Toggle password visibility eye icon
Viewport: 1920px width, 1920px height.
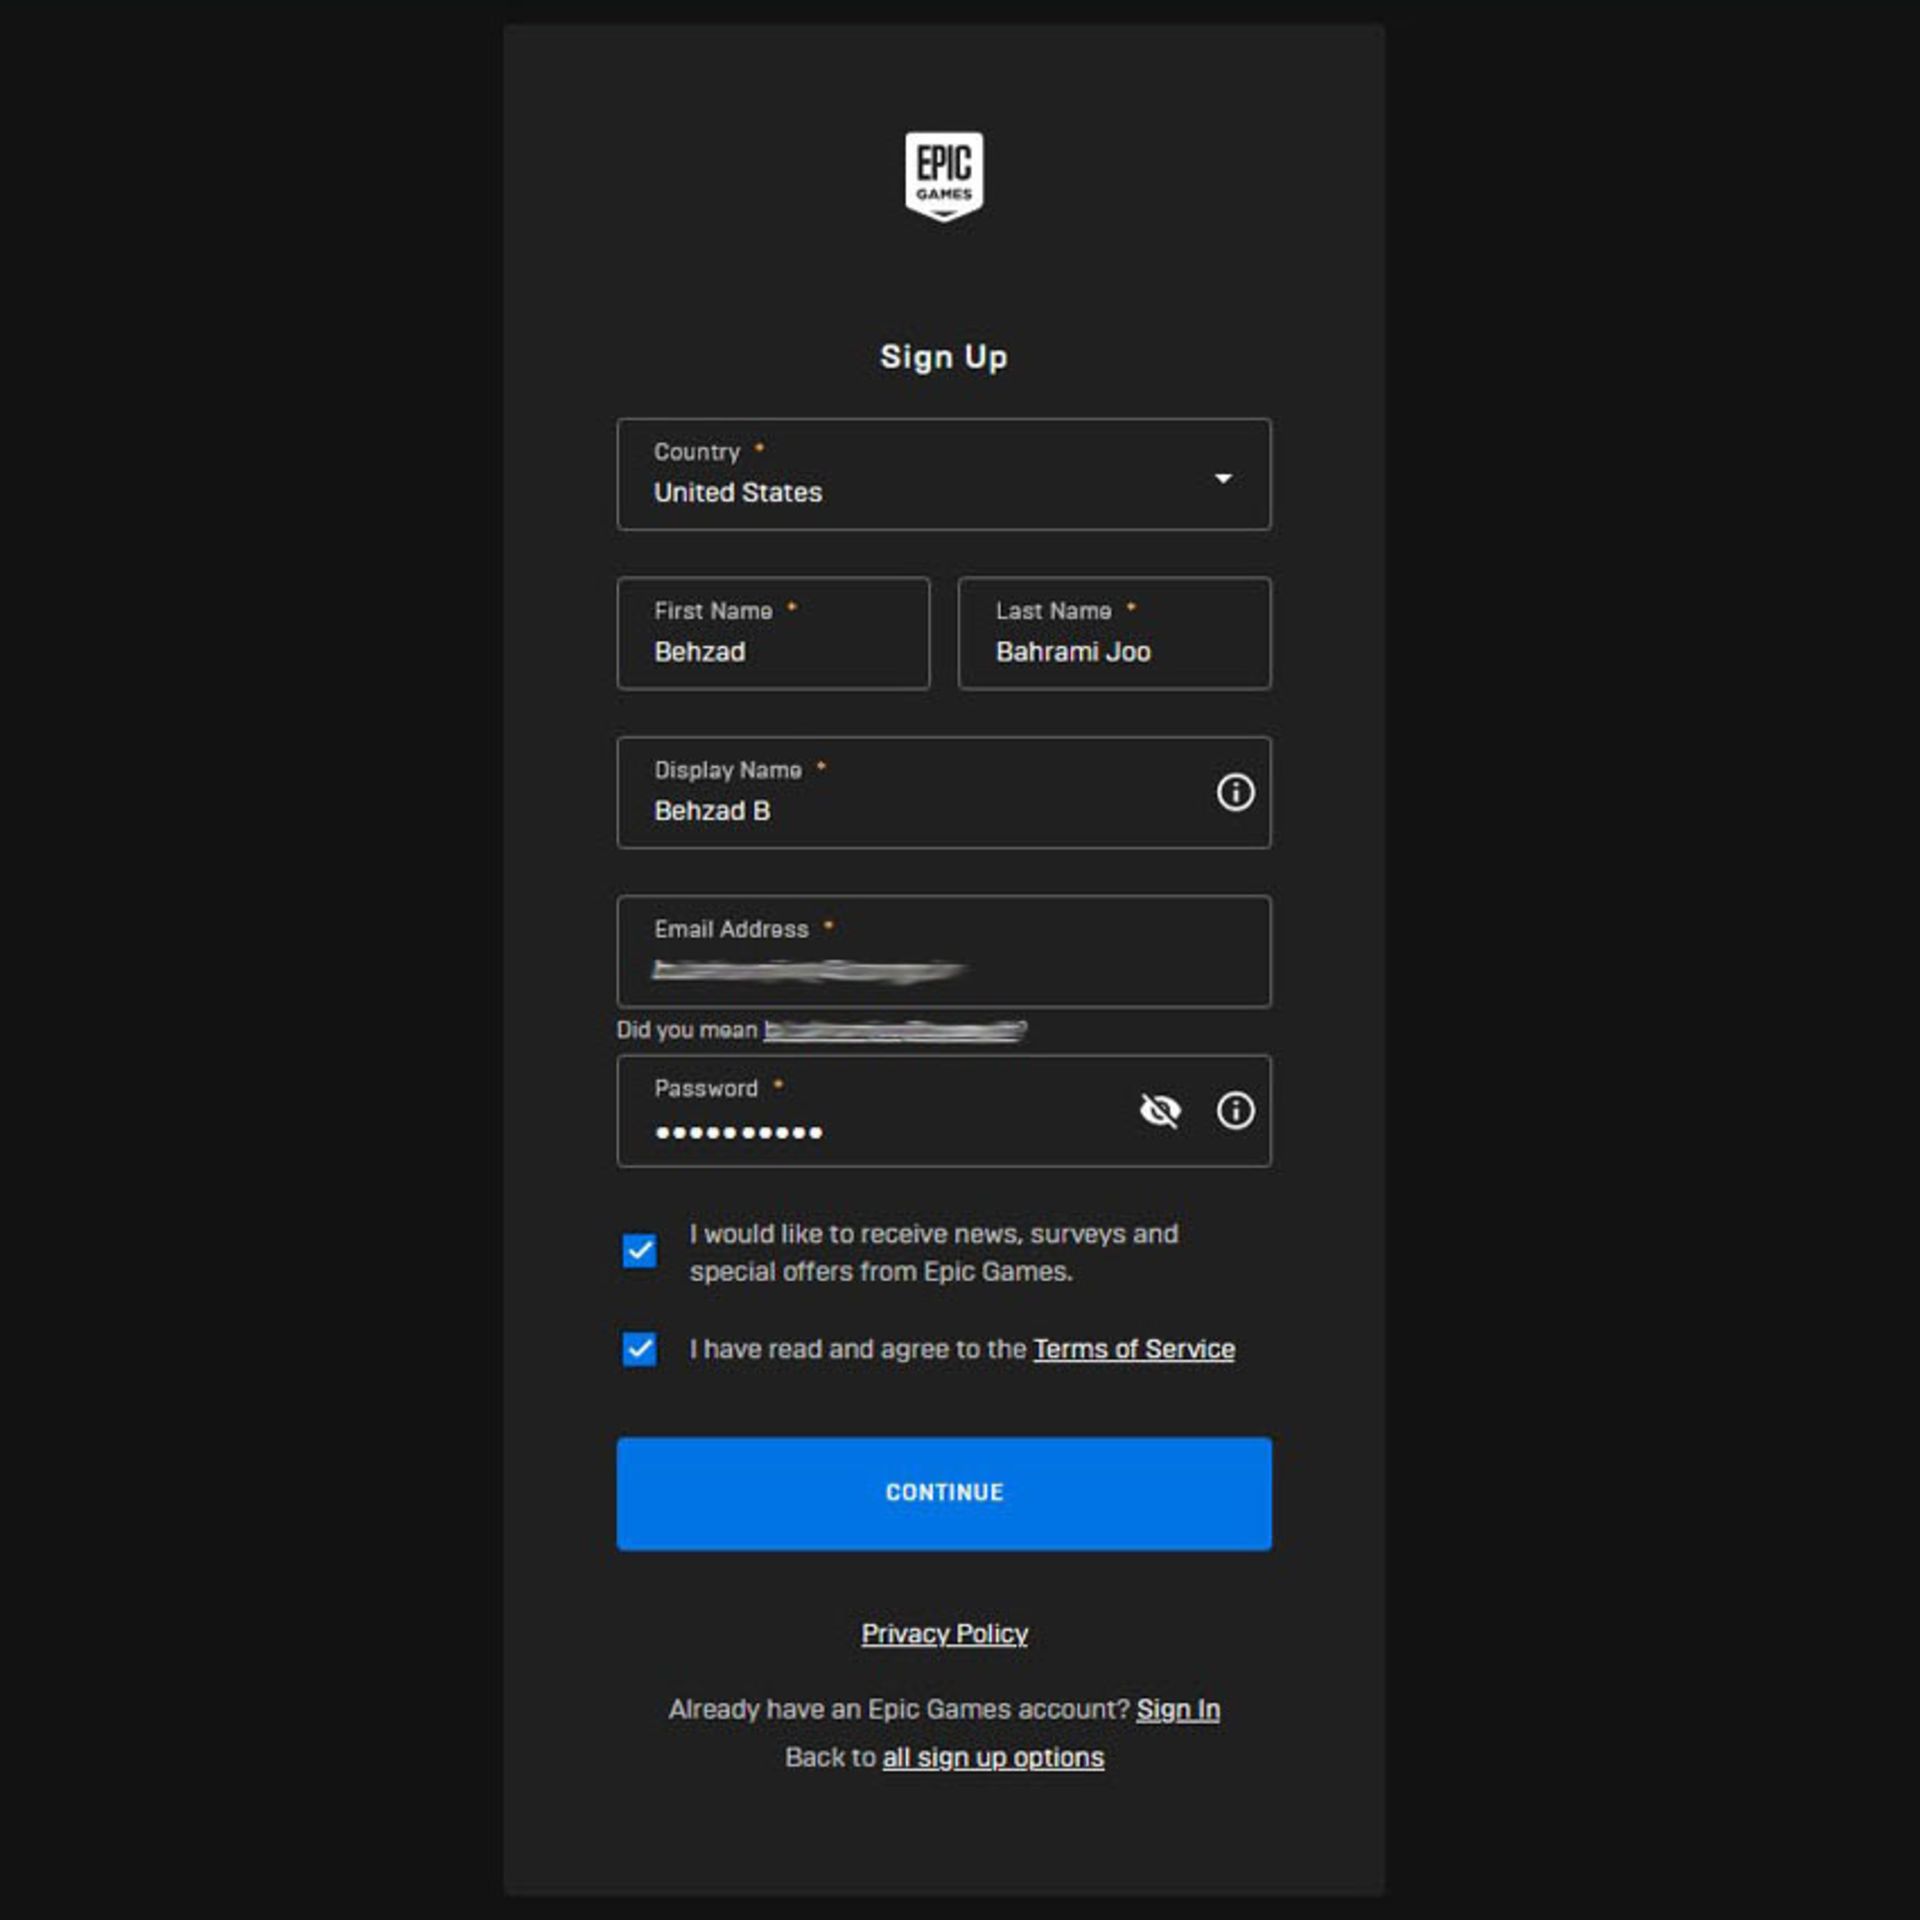pyautogui.click(x=1160, y=1110)
